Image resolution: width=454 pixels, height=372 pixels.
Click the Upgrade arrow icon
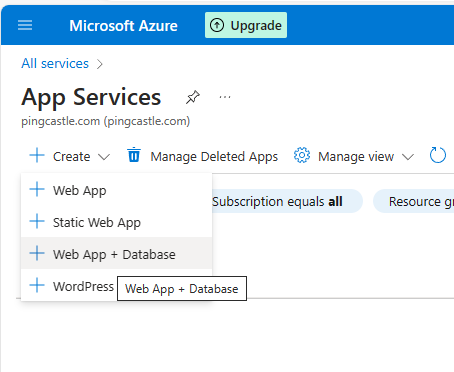pyautogui.click(x=217, y=25)
